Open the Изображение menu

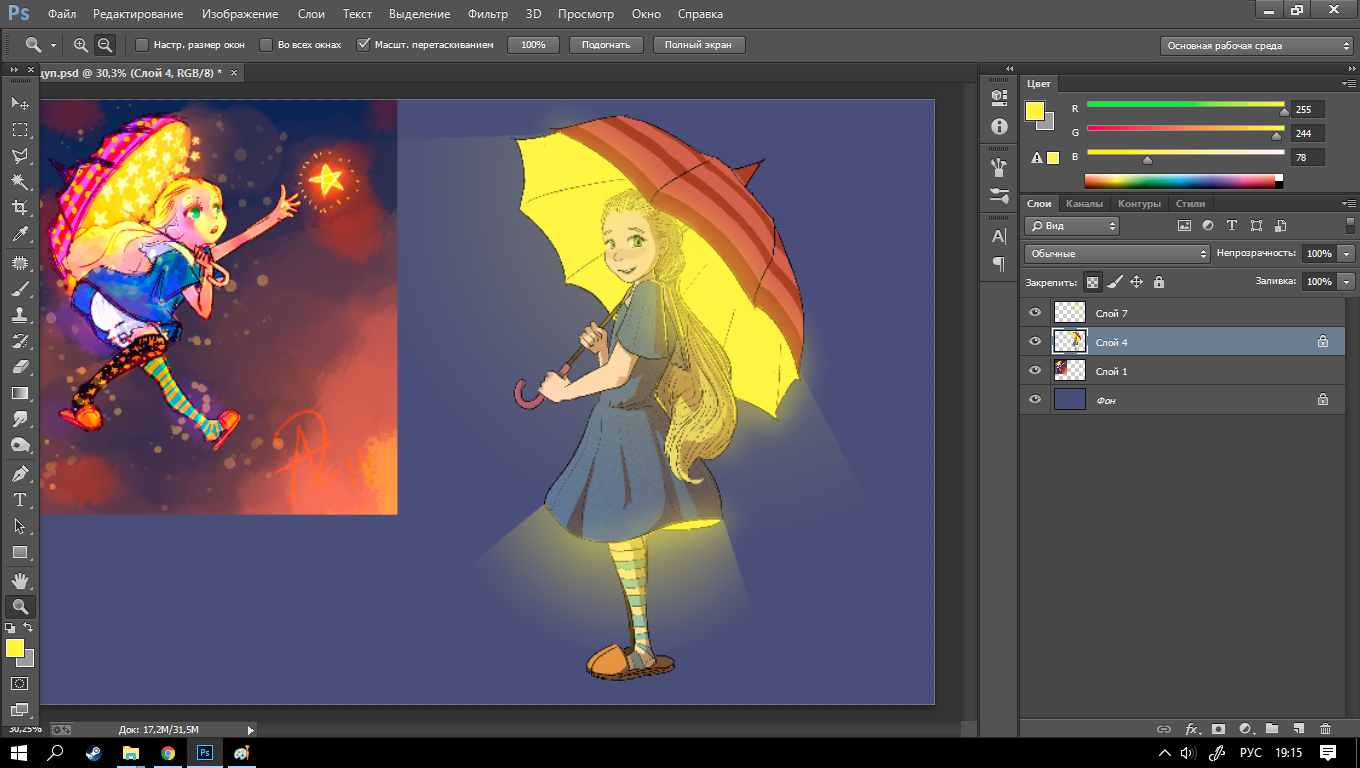[240, 14]
